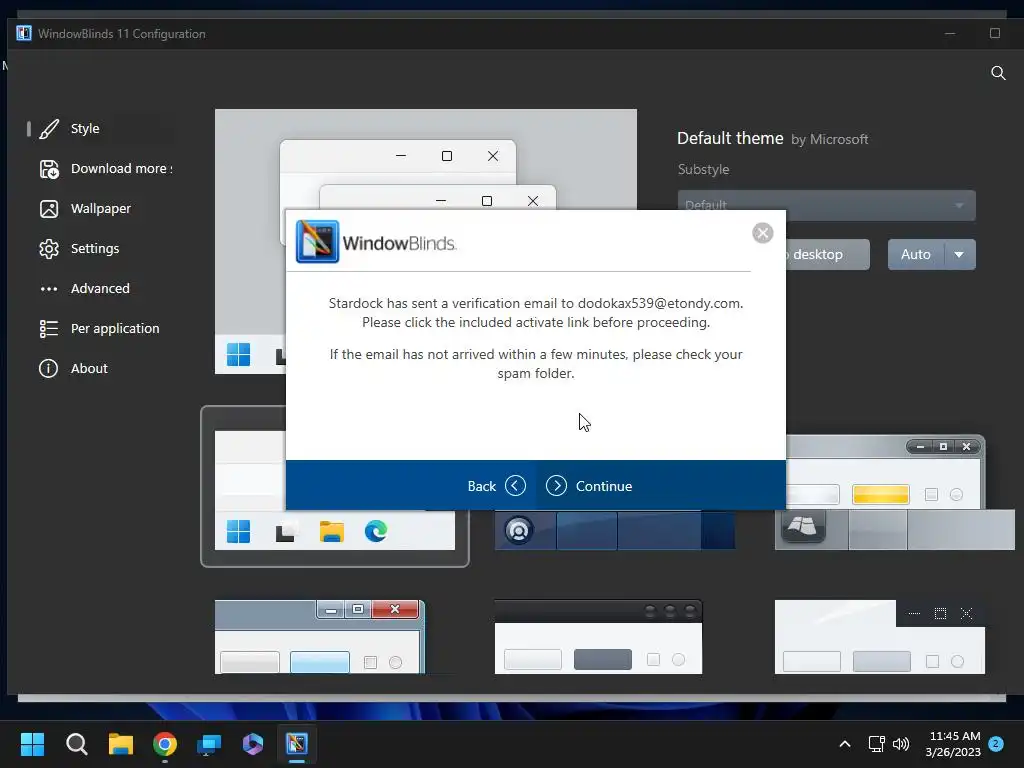Image resolution: width=1024 pixels, height=768 pixels.
Task: Click the Wallpaper picture icon
Action: tap(49, 209)
